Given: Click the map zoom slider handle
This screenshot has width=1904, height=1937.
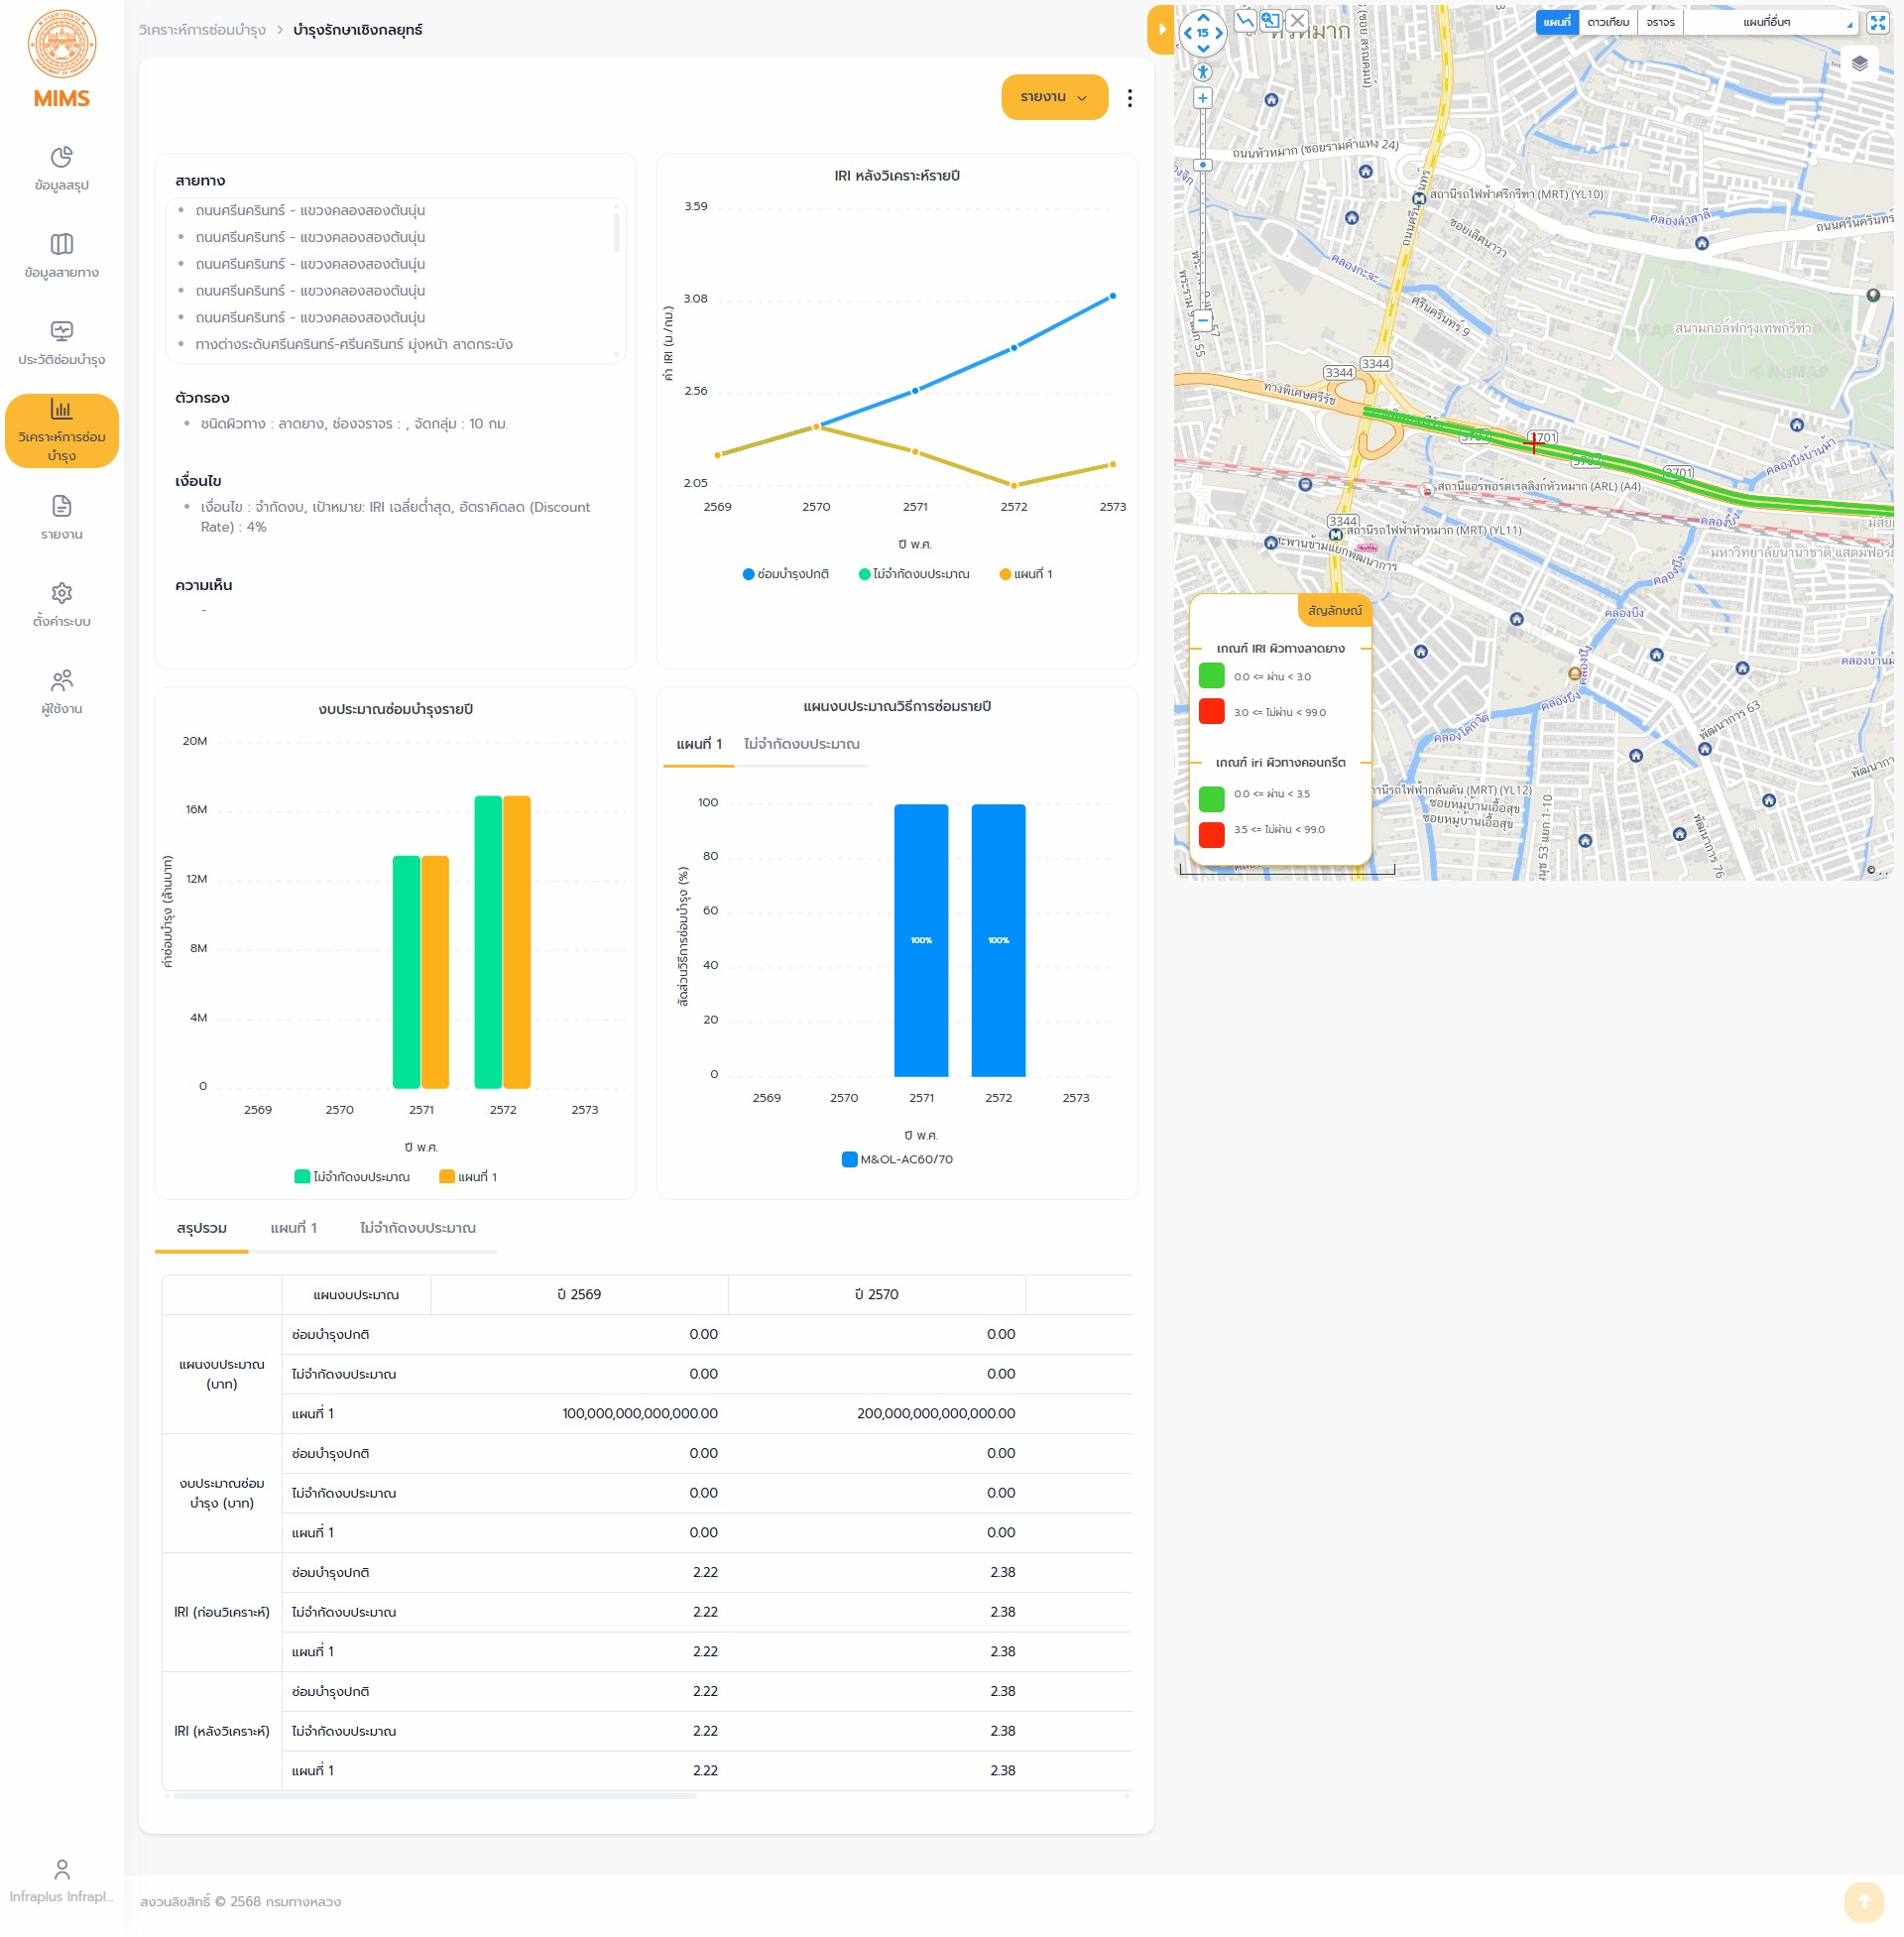Looking at the screenshot, I should point(1203,165).
